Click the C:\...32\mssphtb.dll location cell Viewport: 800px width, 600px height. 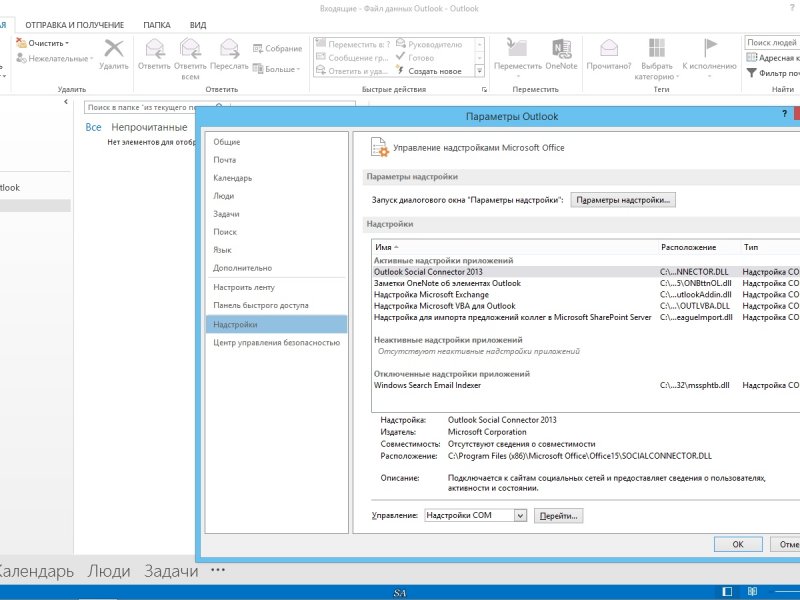694,385
